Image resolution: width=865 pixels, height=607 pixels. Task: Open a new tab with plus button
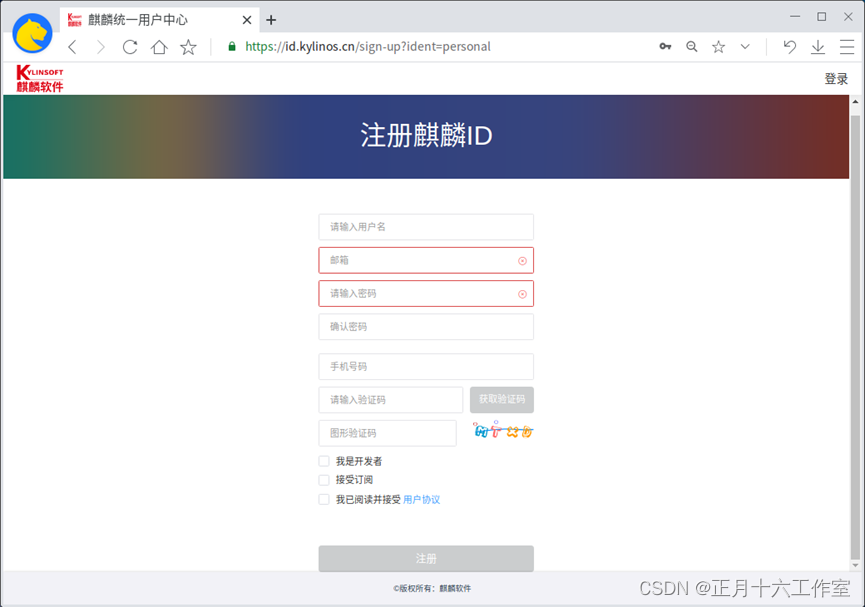tap(271, 20)
